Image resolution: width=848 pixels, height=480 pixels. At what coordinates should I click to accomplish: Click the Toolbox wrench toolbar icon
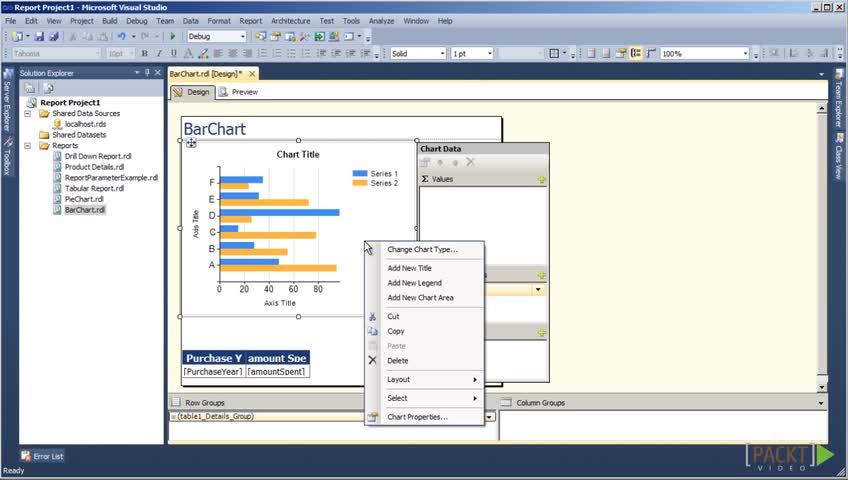coord(304,37)
